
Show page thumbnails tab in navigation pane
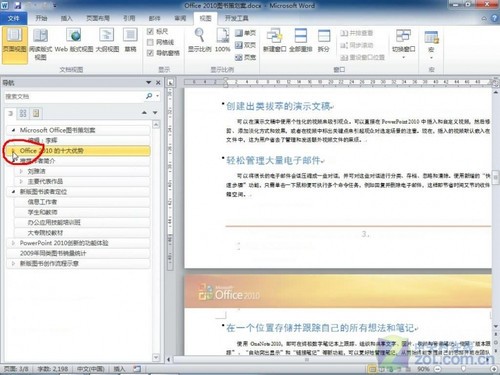point(23,113)
